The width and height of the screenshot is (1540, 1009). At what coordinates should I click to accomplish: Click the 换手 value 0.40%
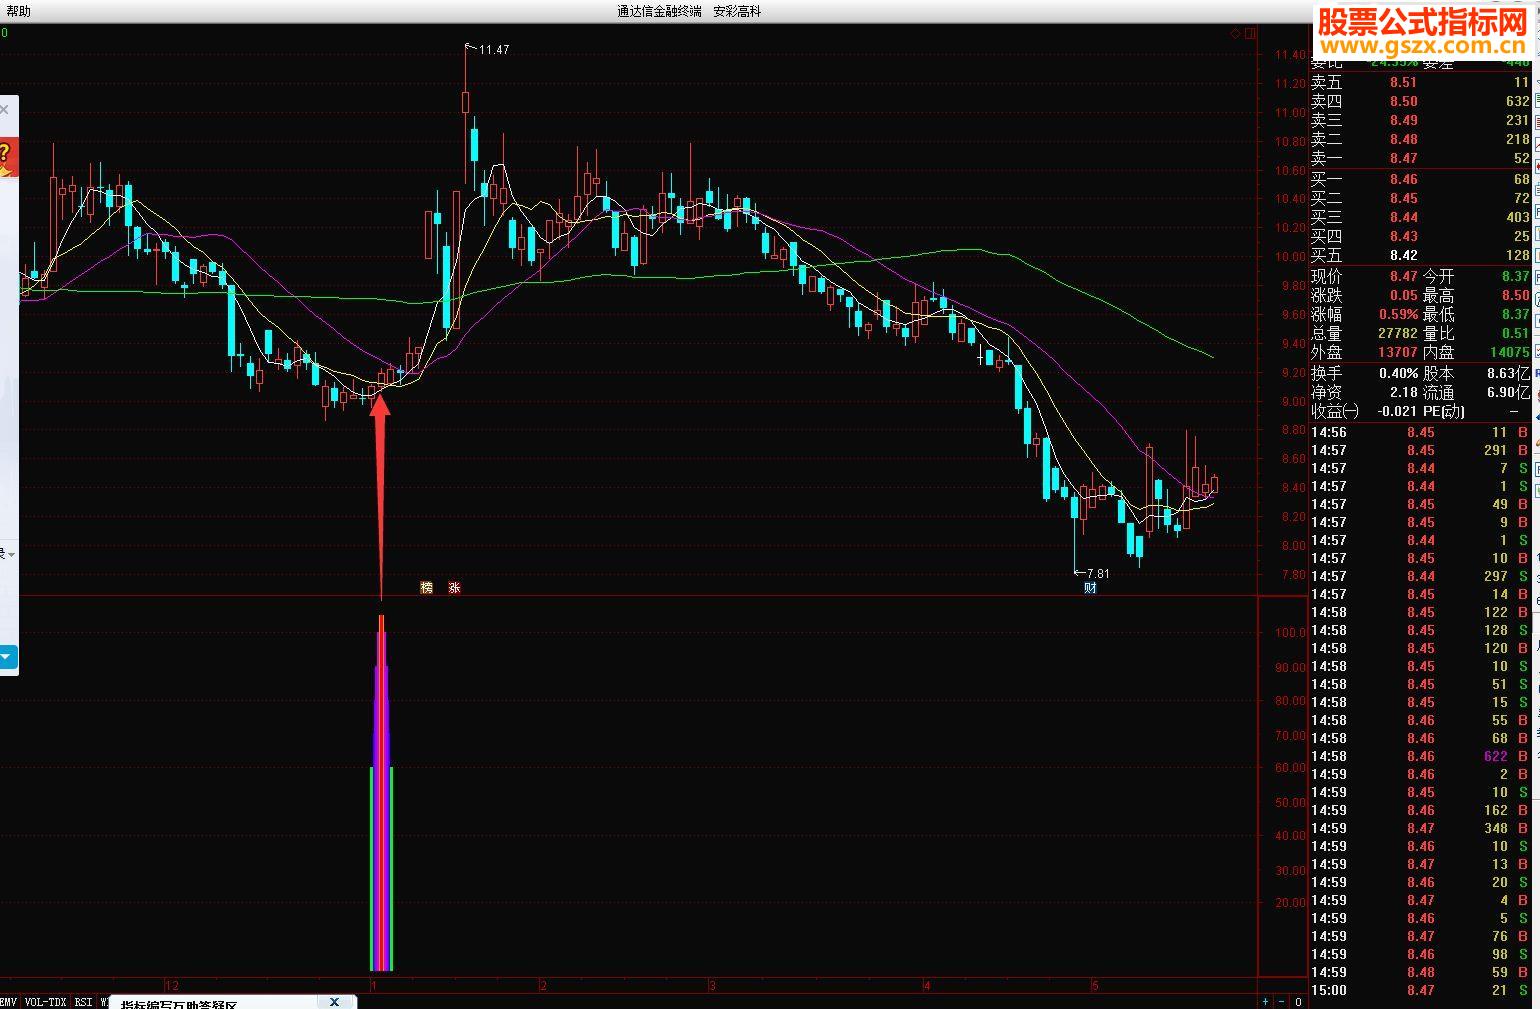pos(1398,373)
